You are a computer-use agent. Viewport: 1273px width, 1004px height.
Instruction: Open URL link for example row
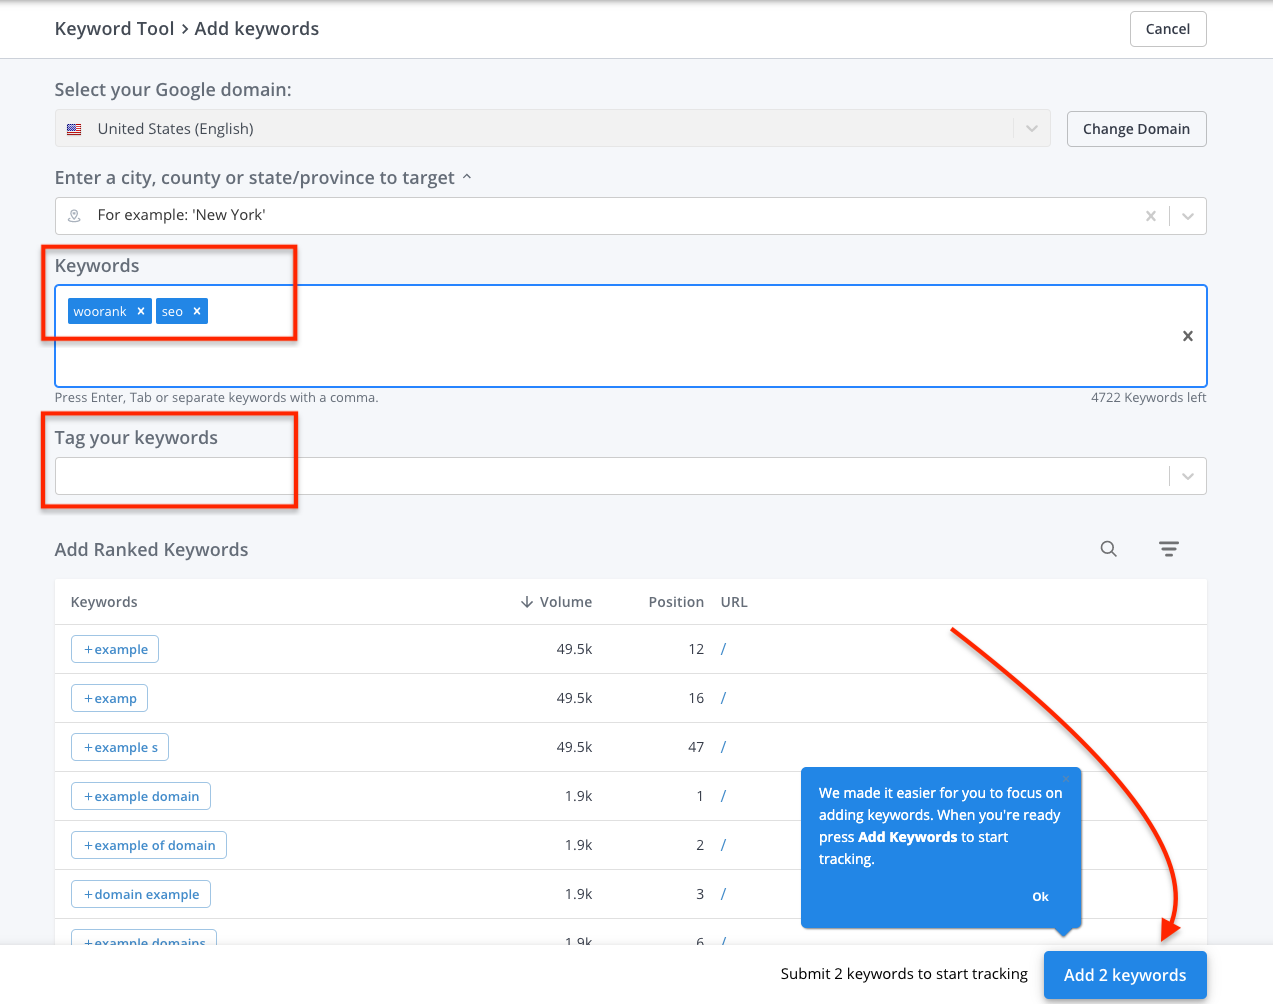click(723, 649)
